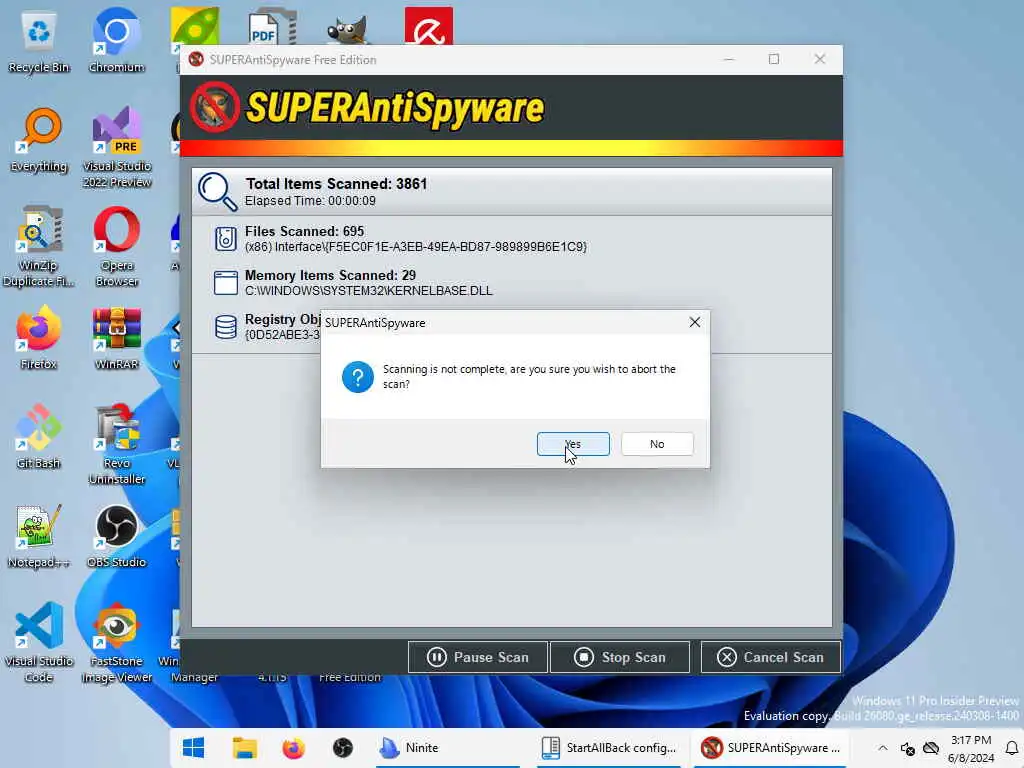Image resolution: width=1024 pixels, height=768 pixels.
Task: Click the Pause Scan button
Action: tap(477, 657)
